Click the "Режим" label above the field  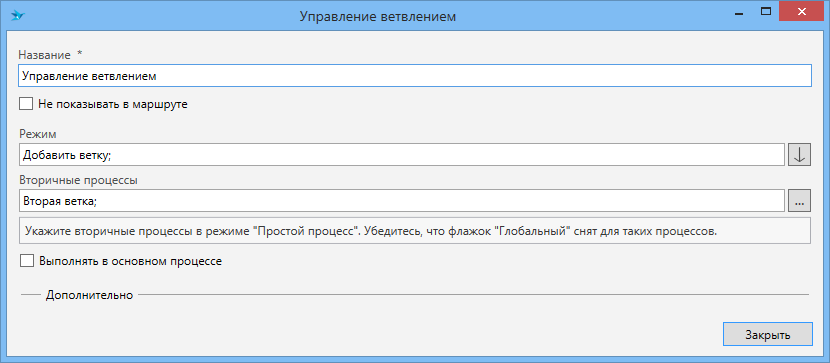click(38, 134)
